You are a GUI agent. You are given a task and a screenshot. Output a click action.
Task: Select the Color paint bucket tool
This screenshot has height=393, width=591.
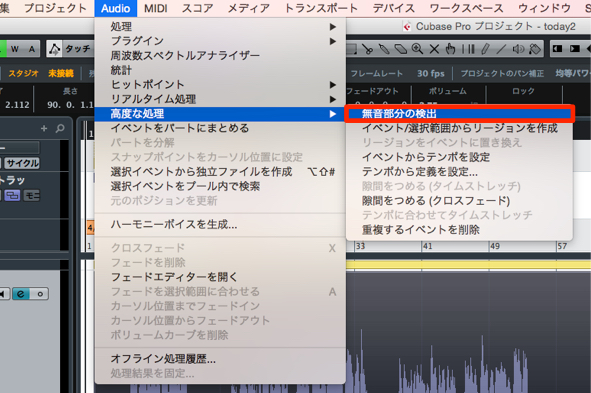point(535,49)
